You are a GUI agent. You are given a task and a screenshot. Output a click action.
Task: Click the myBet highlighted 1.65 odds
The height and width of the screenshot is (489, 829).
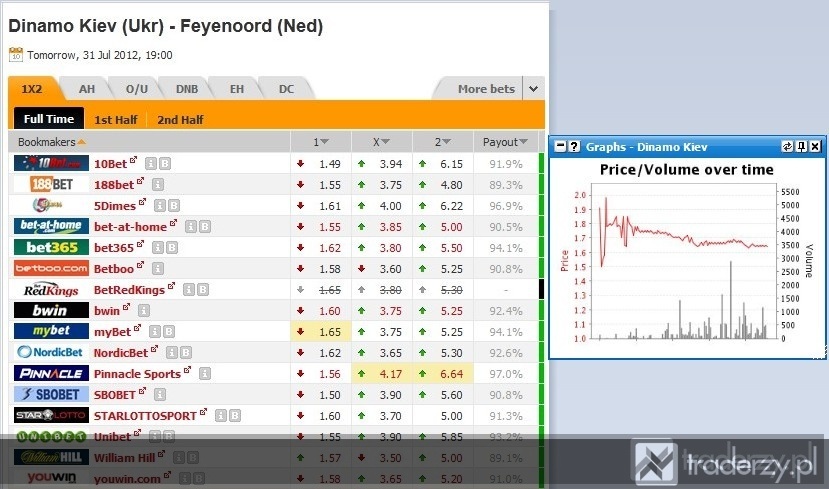320,331
